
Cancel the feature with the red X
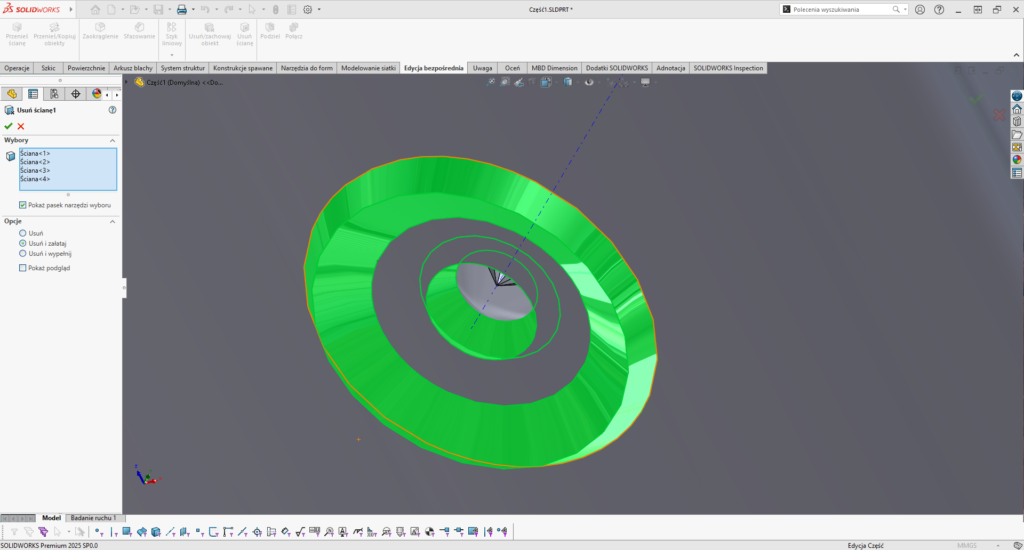coord(21,126)
